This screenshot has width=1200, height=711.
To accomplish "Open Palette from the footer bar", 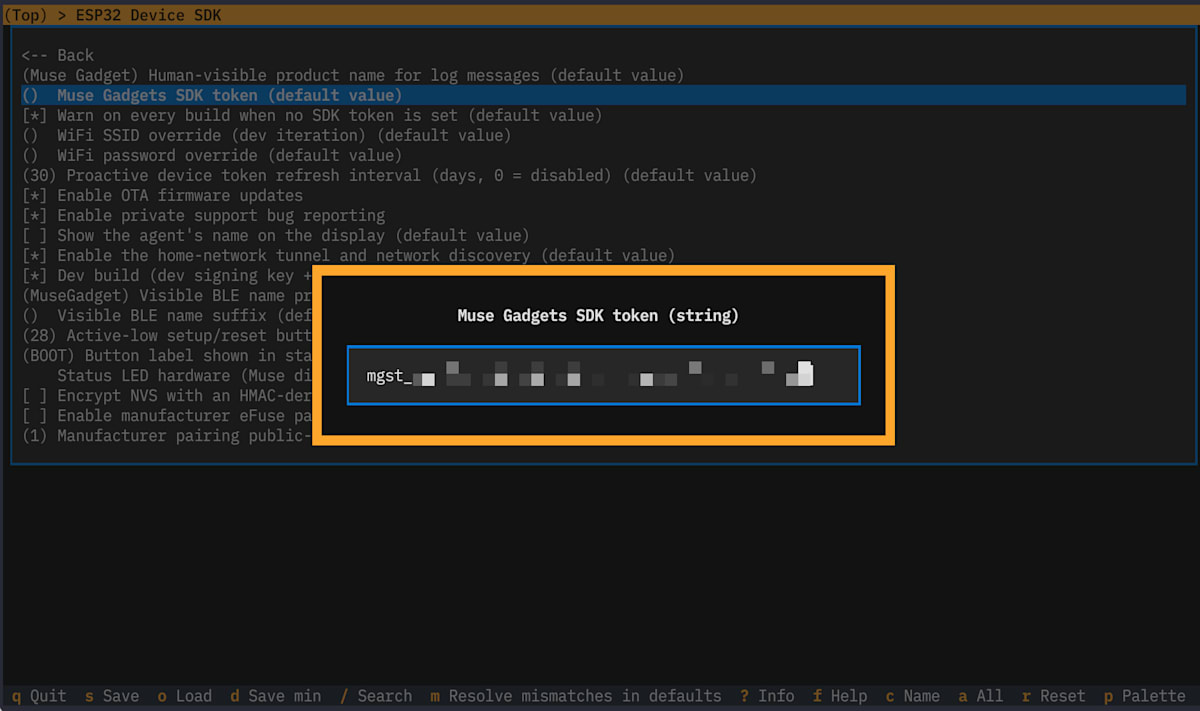I will [x=1144, y=696].
